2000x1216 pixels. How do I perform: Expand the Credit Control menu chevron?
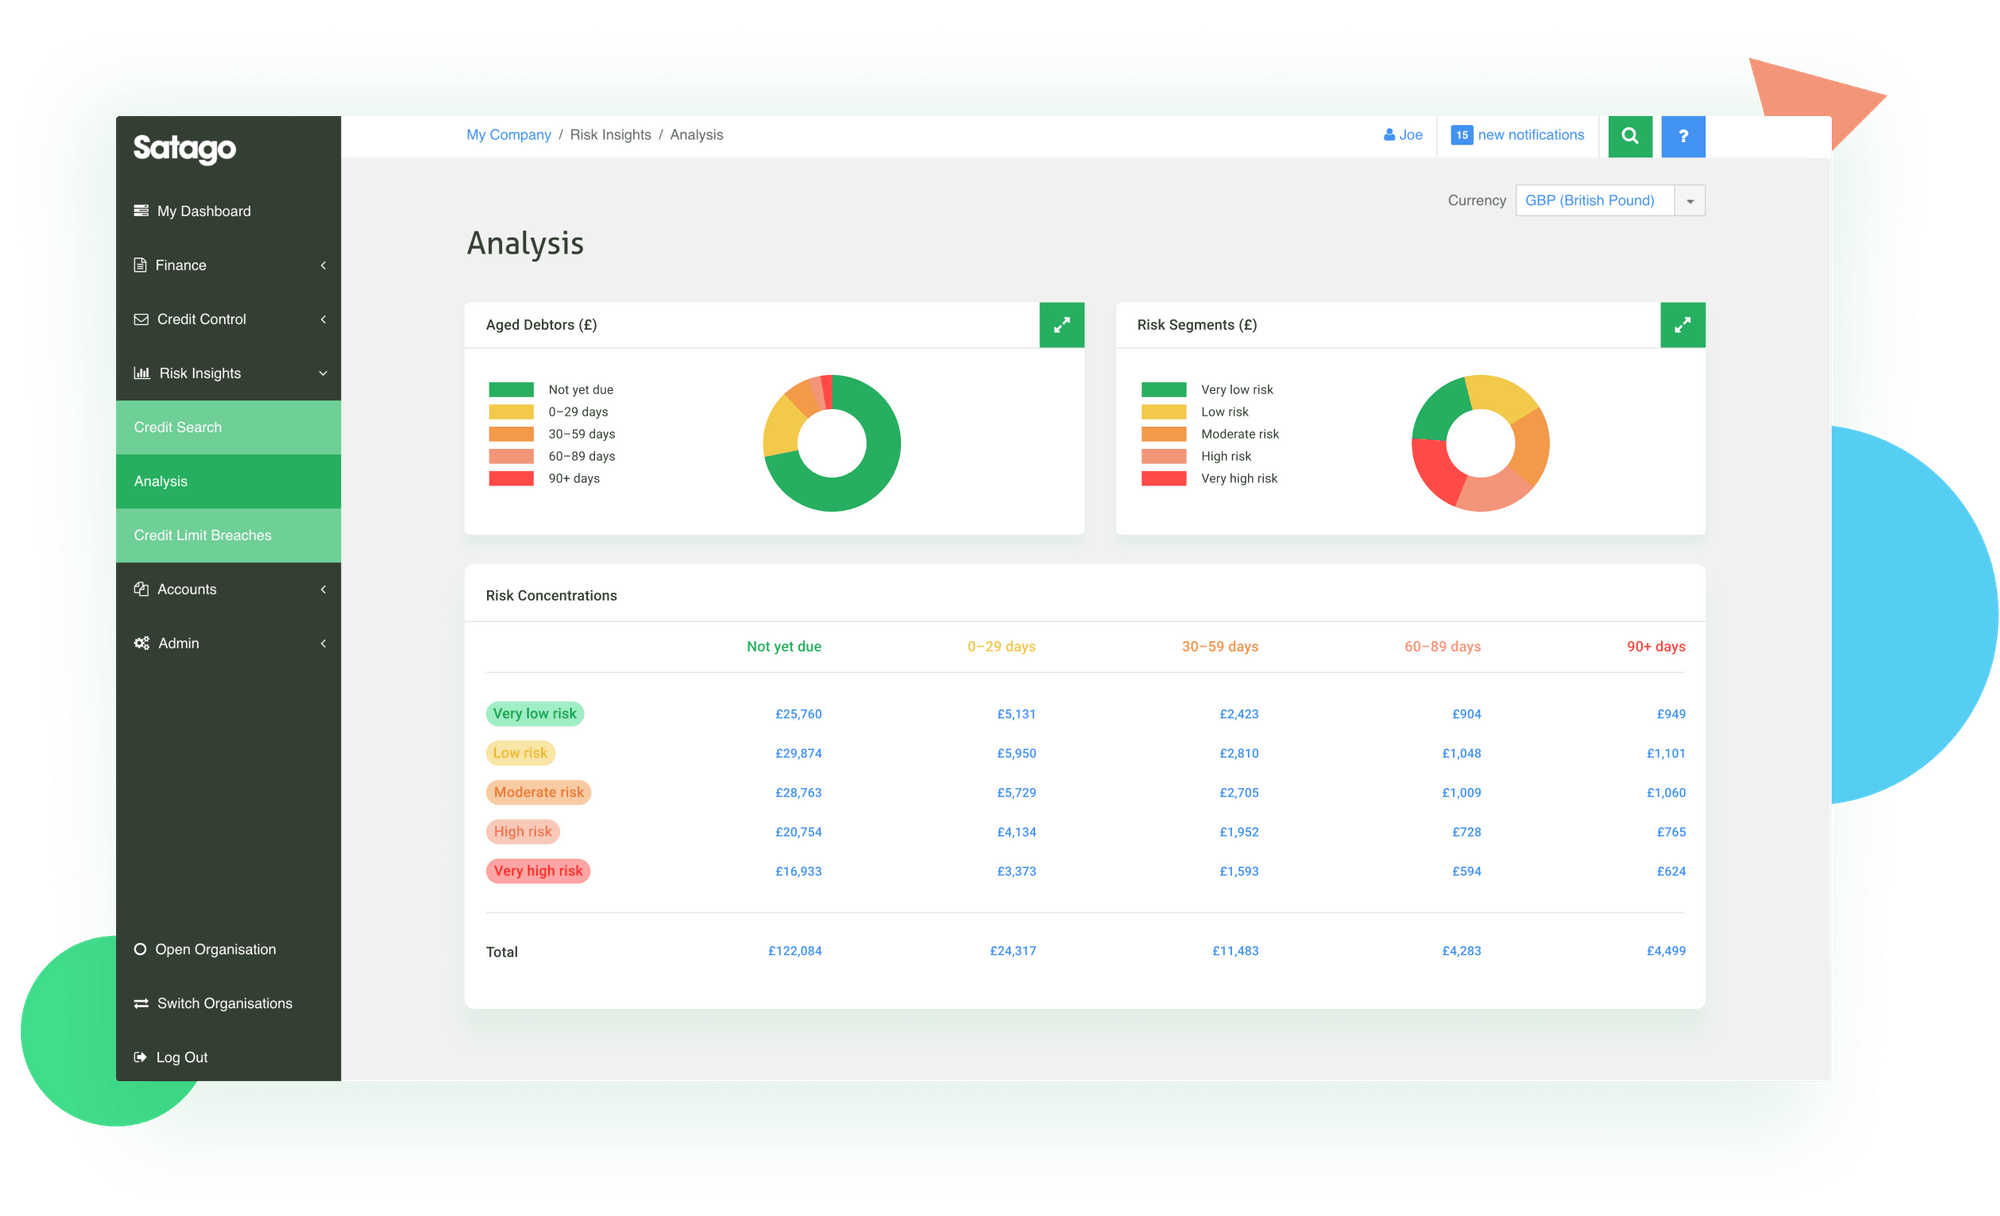coord(323,319)
